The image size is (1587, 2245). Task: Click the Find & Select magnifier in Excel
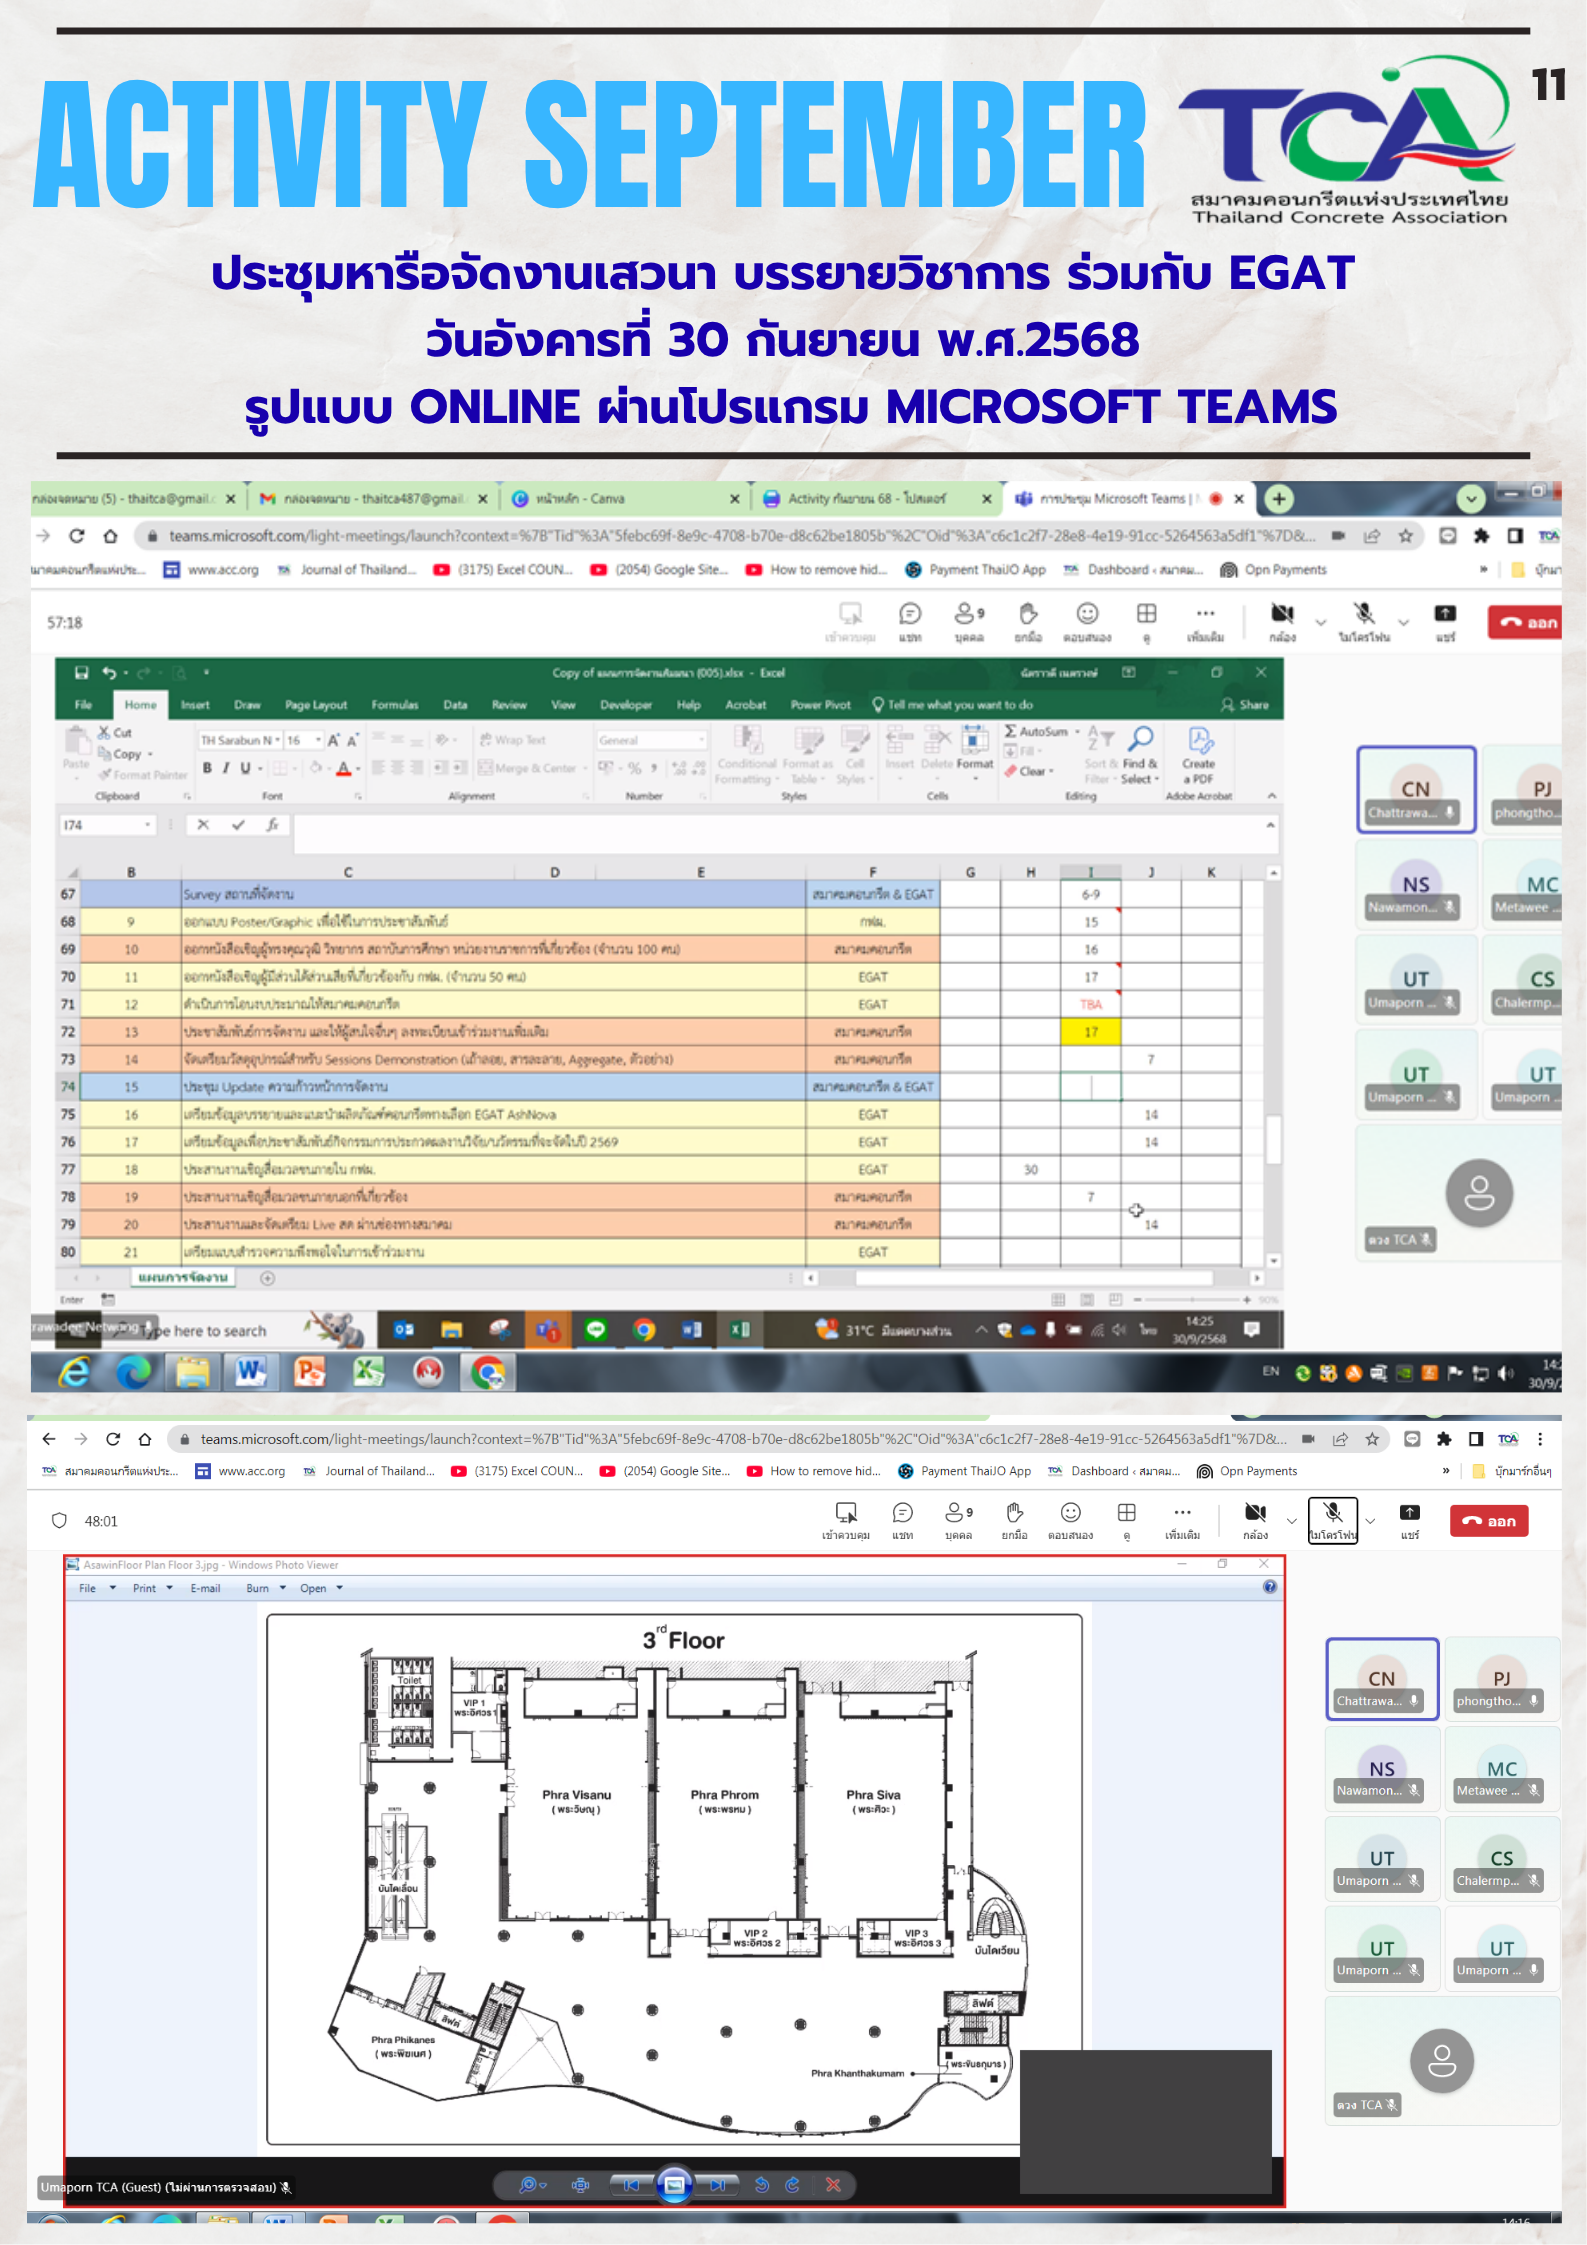point(1140,740)
